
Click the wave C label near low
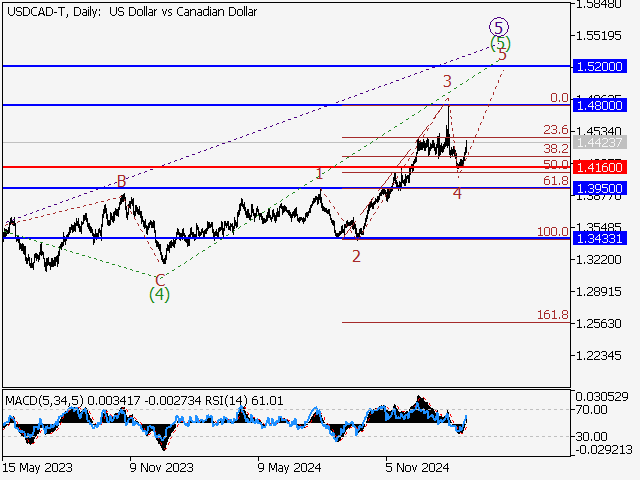(159, 279)
